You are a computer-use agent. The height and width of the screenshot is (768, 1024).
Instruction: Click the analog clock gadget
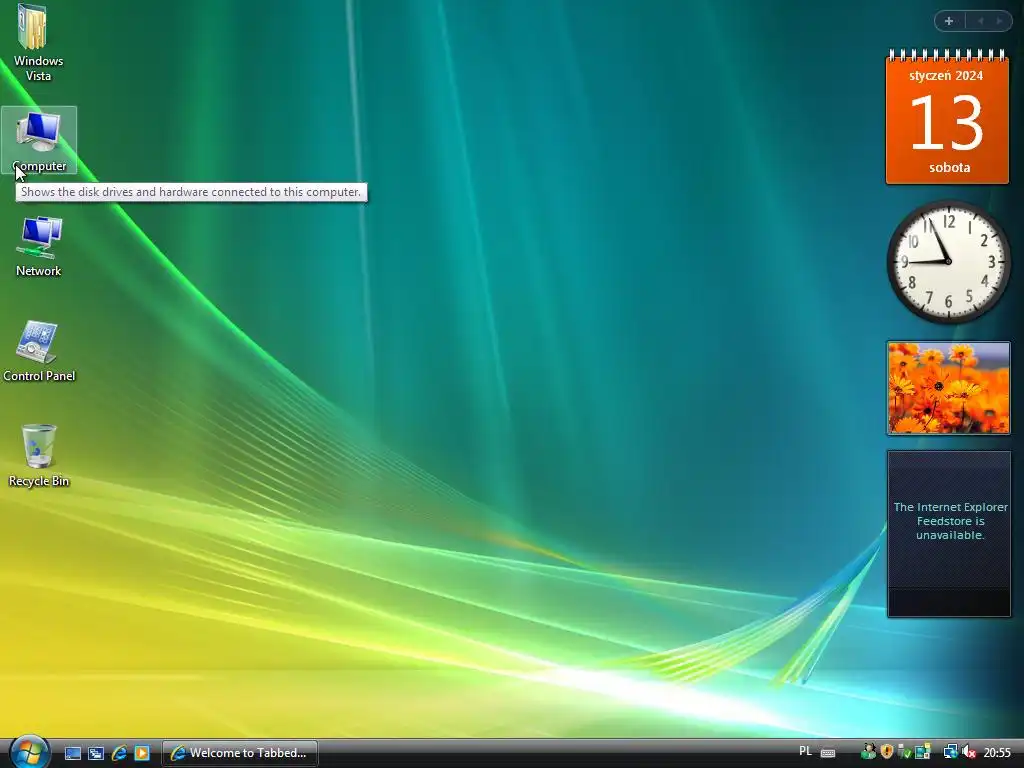948,261
